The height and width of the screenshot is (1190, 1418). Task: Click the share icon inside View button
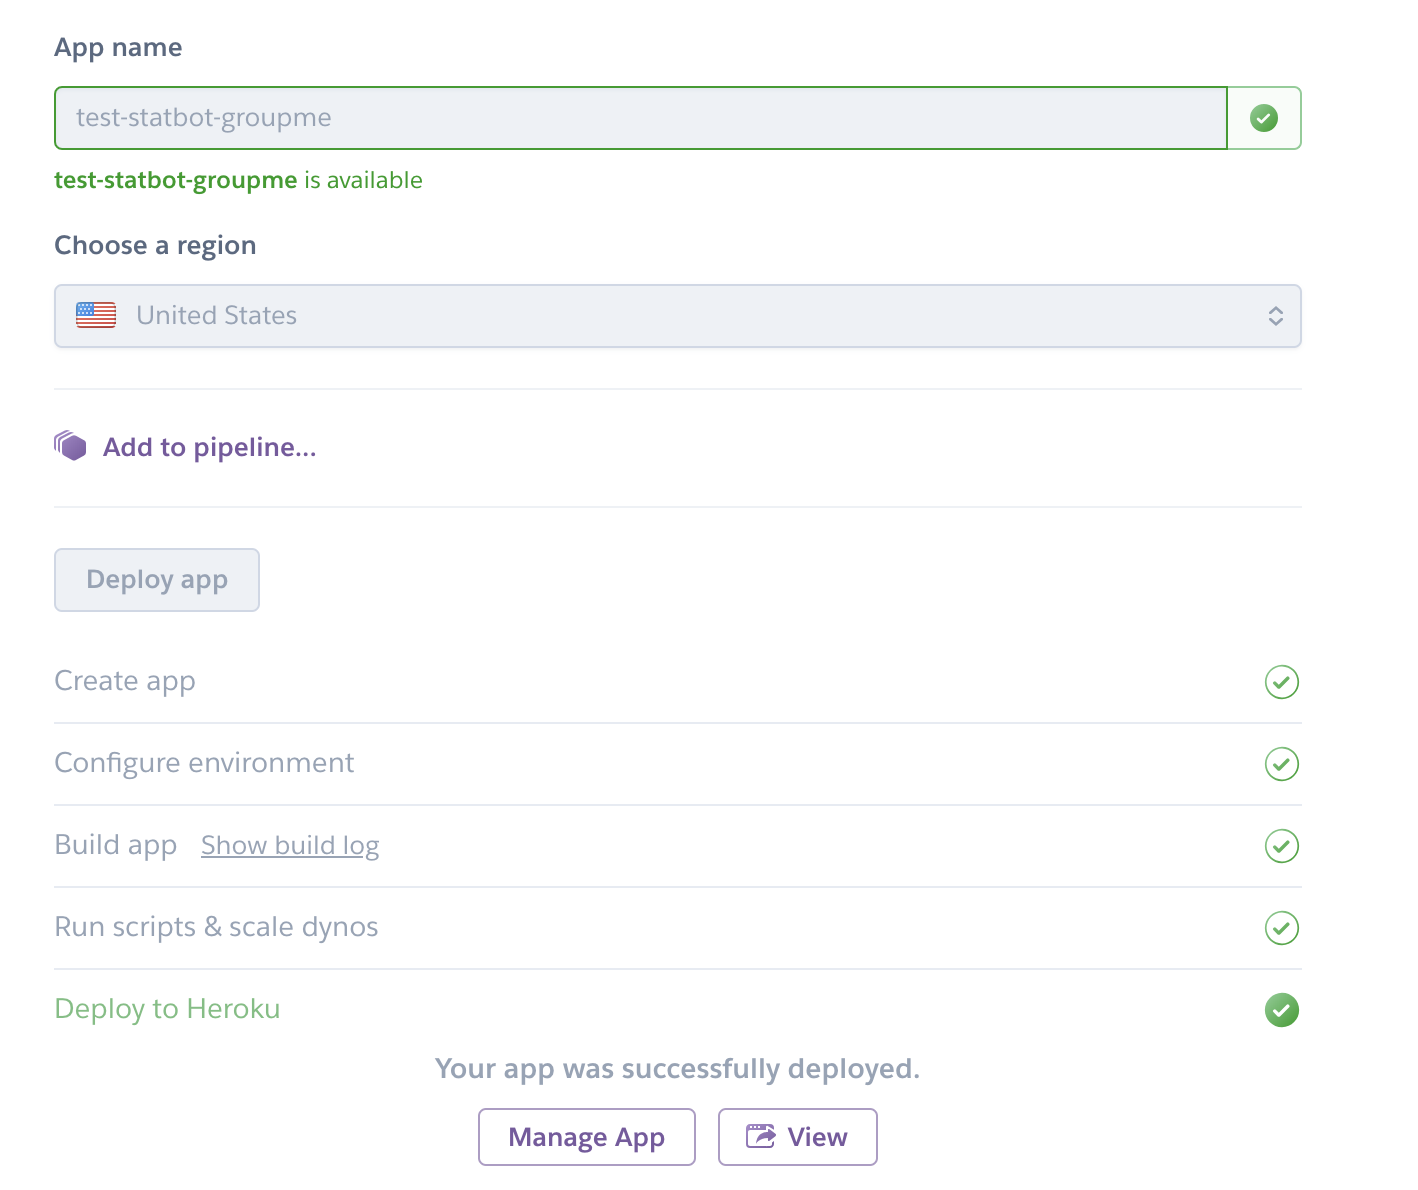click(x=761, y=1137)
